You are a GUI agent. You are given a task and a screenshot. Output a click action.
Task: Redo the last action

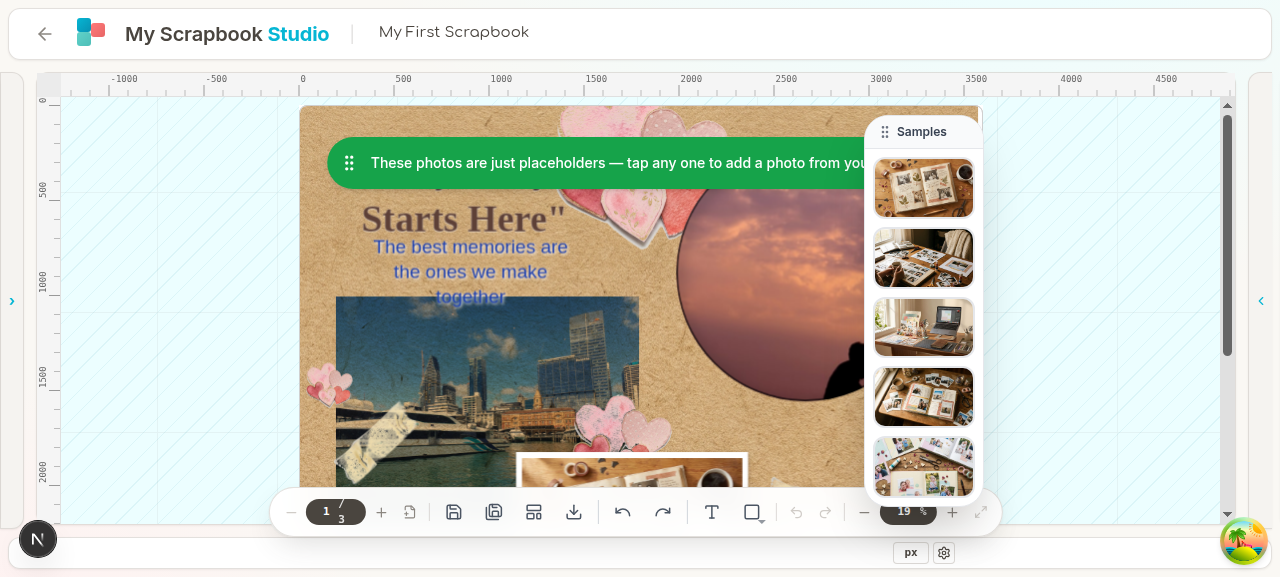click(662, 512)
